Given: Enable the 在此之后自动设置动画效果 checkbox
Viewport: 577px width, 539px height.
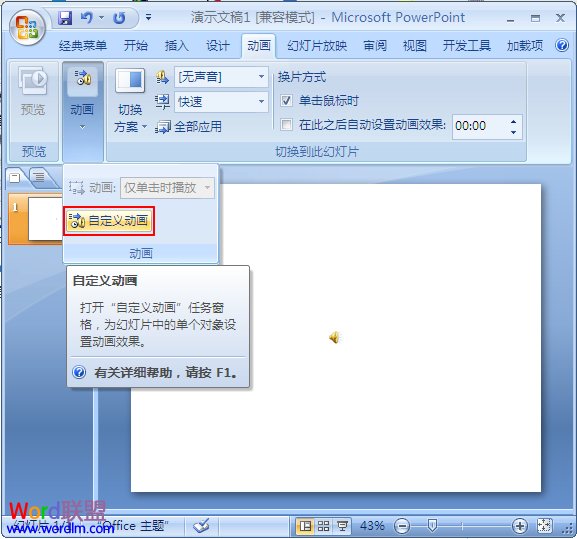Looking at the screenshot, I should (286, 125).
